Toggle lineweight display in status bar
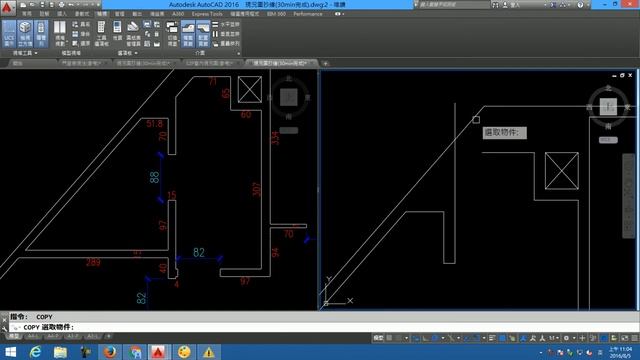The height and width of the screenshot is (360, 640). click(x=492, y=338)
